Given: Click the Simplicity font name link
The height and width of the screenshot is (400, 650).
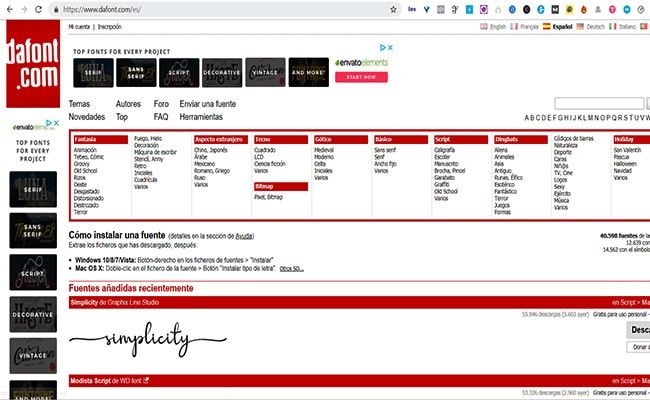Looking at the screenshot, I should (84, 302).
